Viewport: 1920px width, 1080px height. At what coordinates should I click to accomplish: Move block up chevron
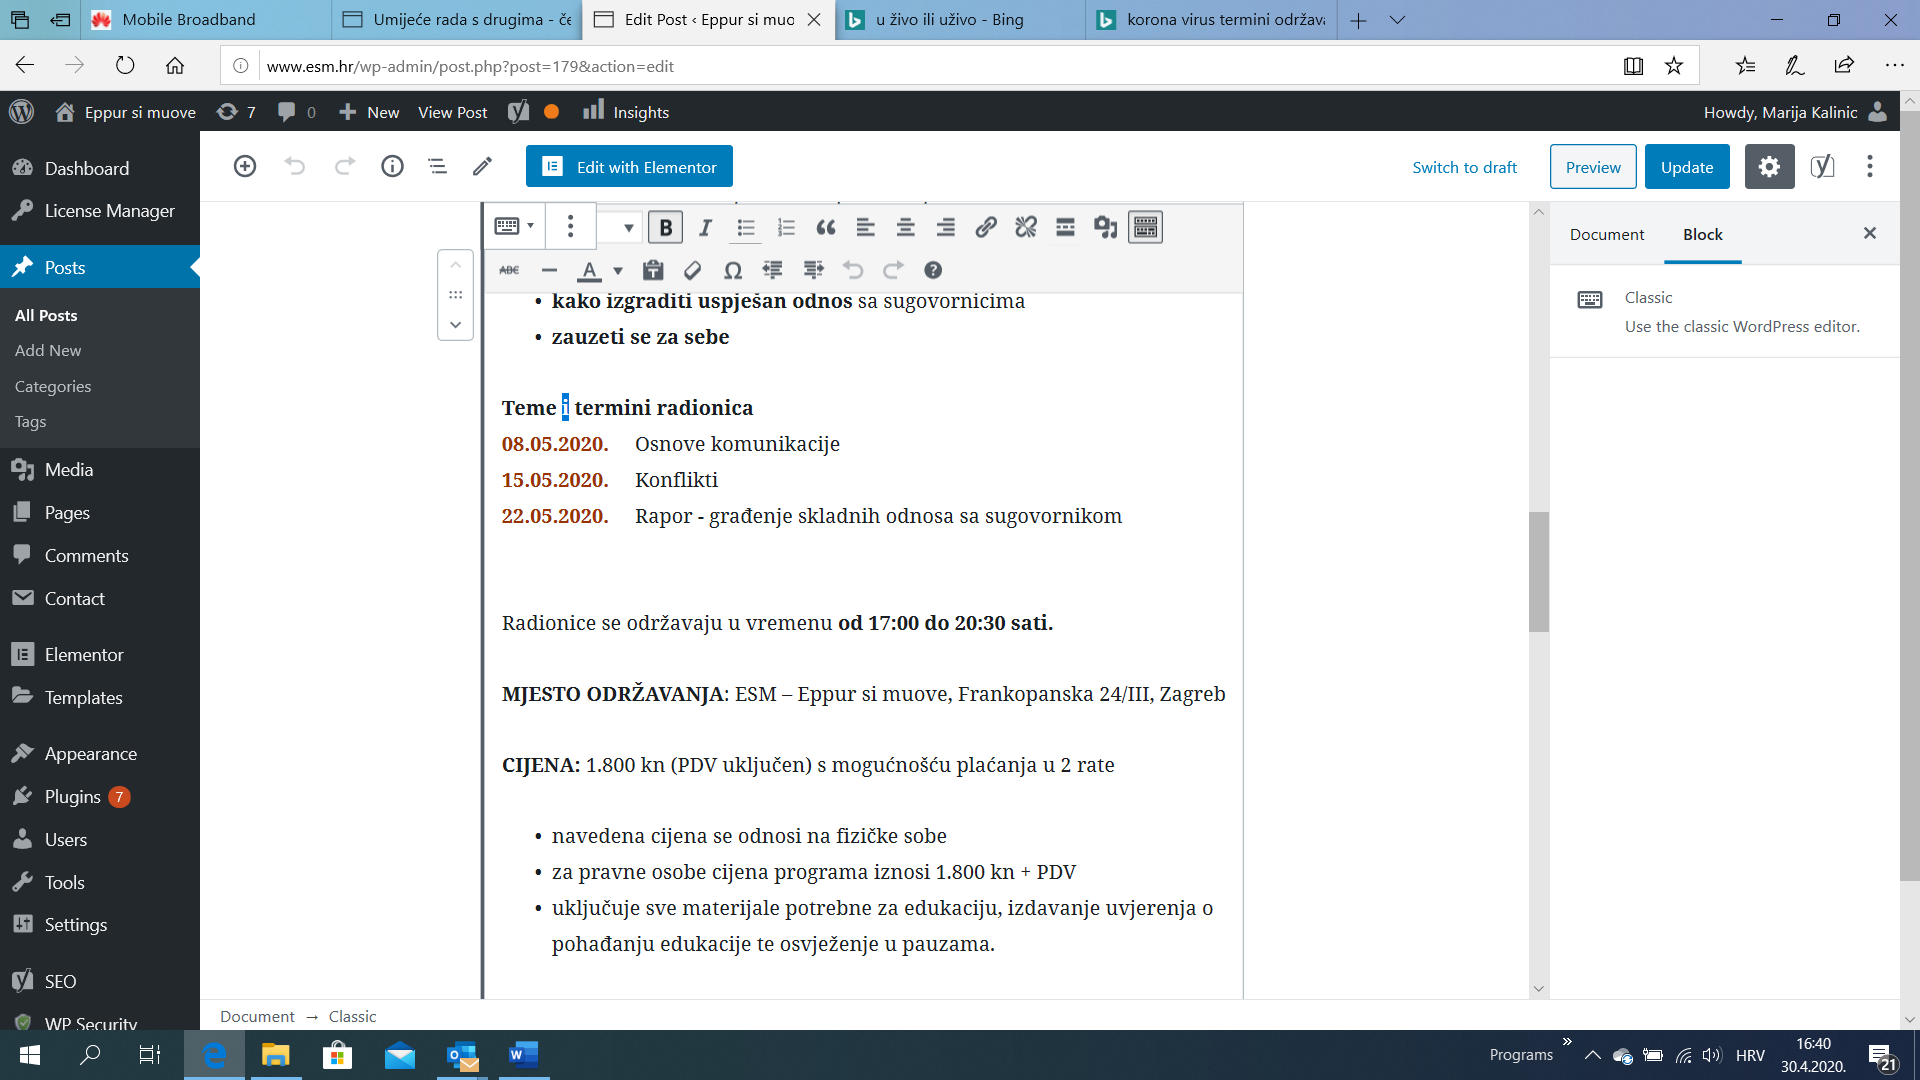(x=455, y=265)
